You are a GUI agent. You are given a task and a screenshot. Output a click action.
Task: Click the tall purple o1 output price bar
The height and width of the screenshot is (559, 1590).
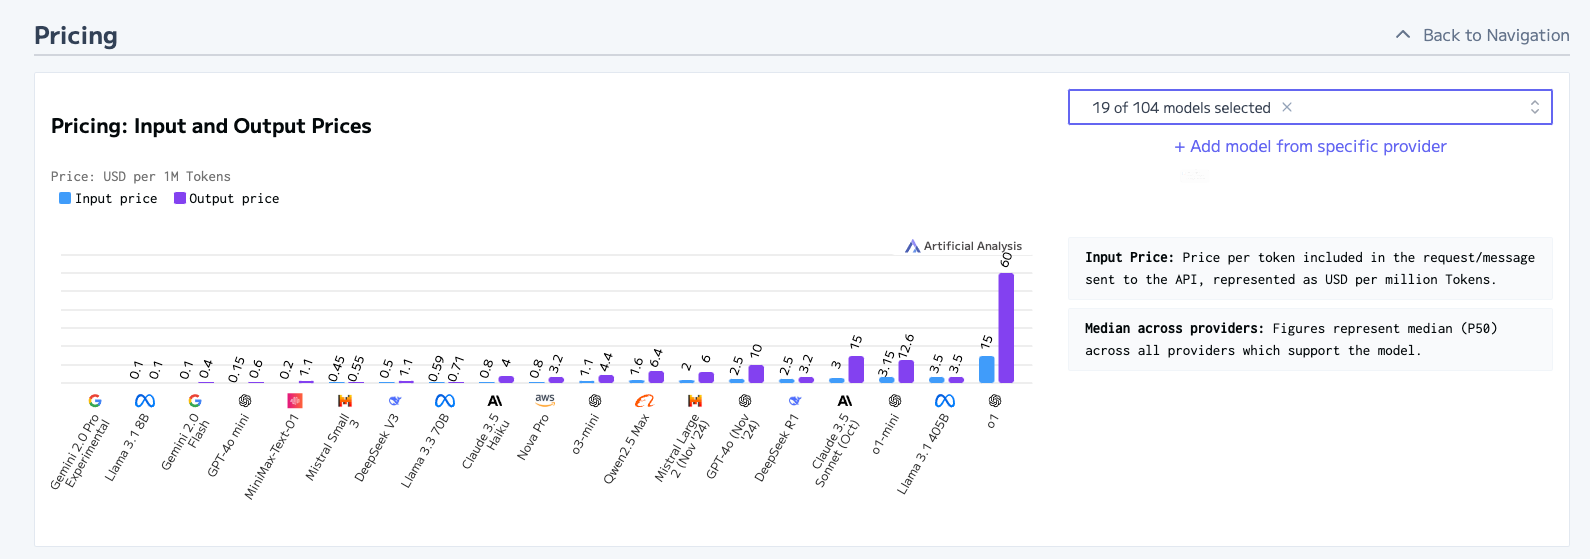(1006, 328)
